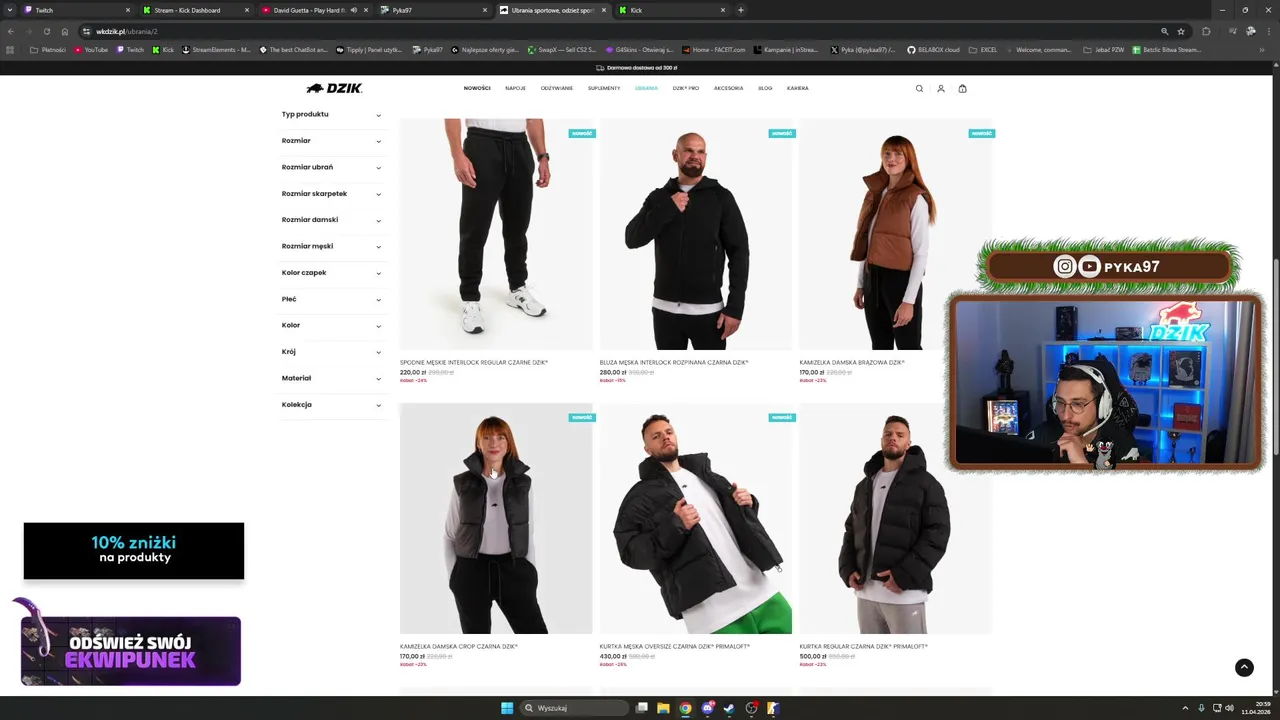Expand the Rozmiar filter
This screenshot has height=720, width=1280.
(x=331, y=141)
